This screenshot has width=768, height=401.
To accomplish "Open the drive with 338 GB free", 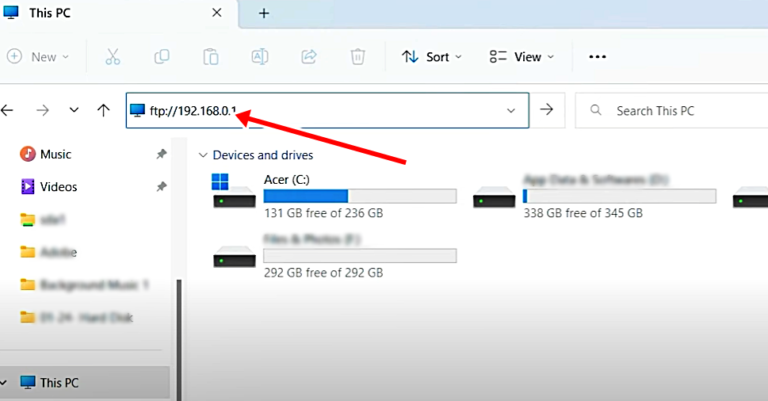I will click(494, 197).
